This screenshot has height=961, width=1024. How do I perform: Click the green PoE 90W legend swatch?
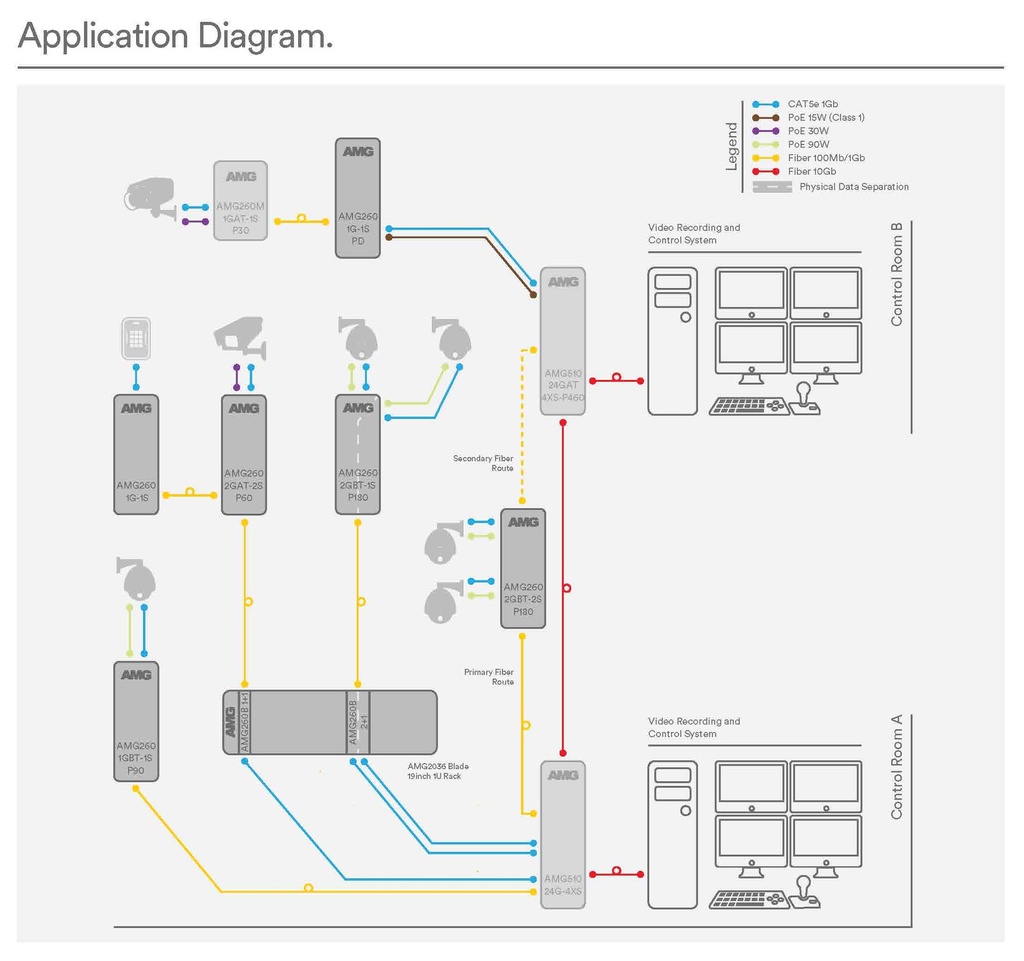tap(765, 145)
